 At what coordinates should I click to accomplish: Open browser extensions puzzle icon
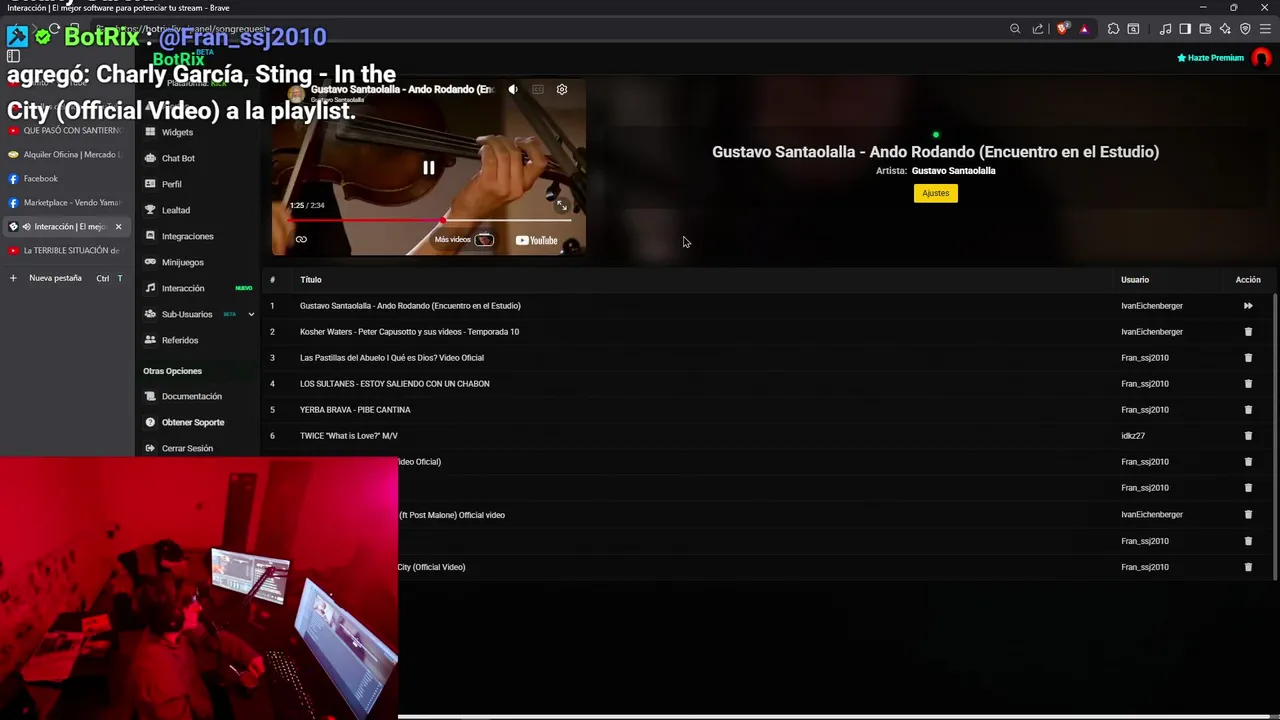tap(1113, 29)
